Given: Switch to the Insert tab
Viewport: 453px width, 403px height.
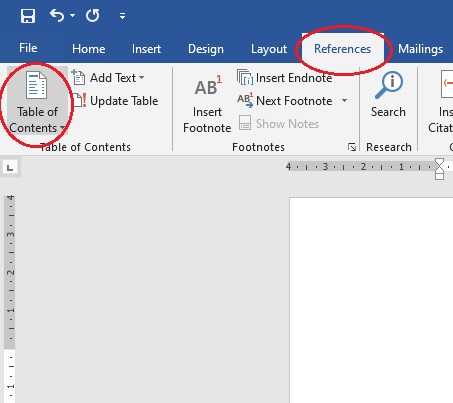Looking at the screenshot, I should (146, 49).
